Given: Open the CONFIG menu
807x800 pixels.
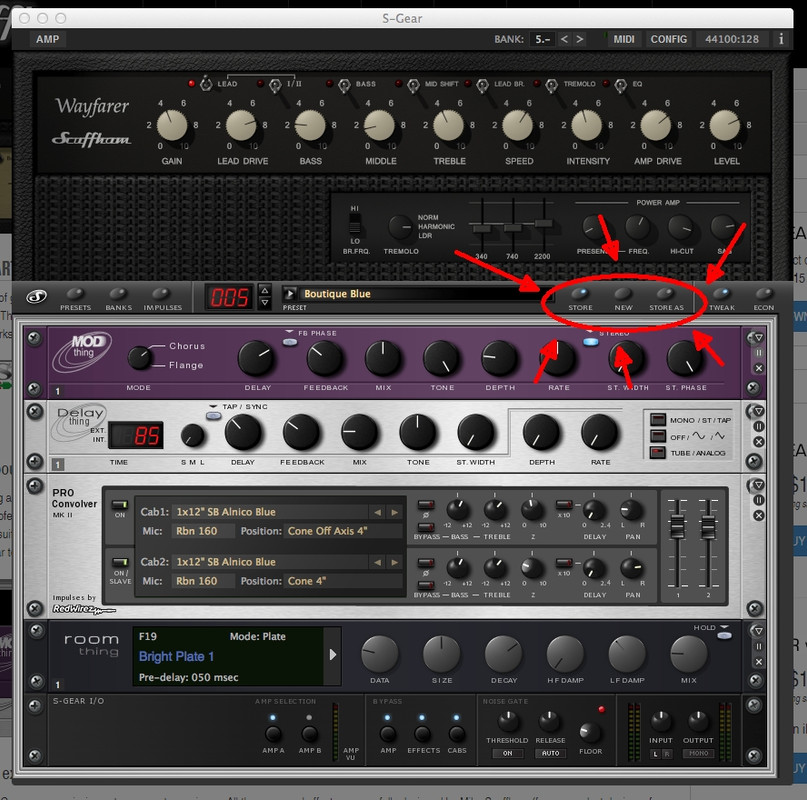Looking at the screenshot, I should click(x=669, y=39).
